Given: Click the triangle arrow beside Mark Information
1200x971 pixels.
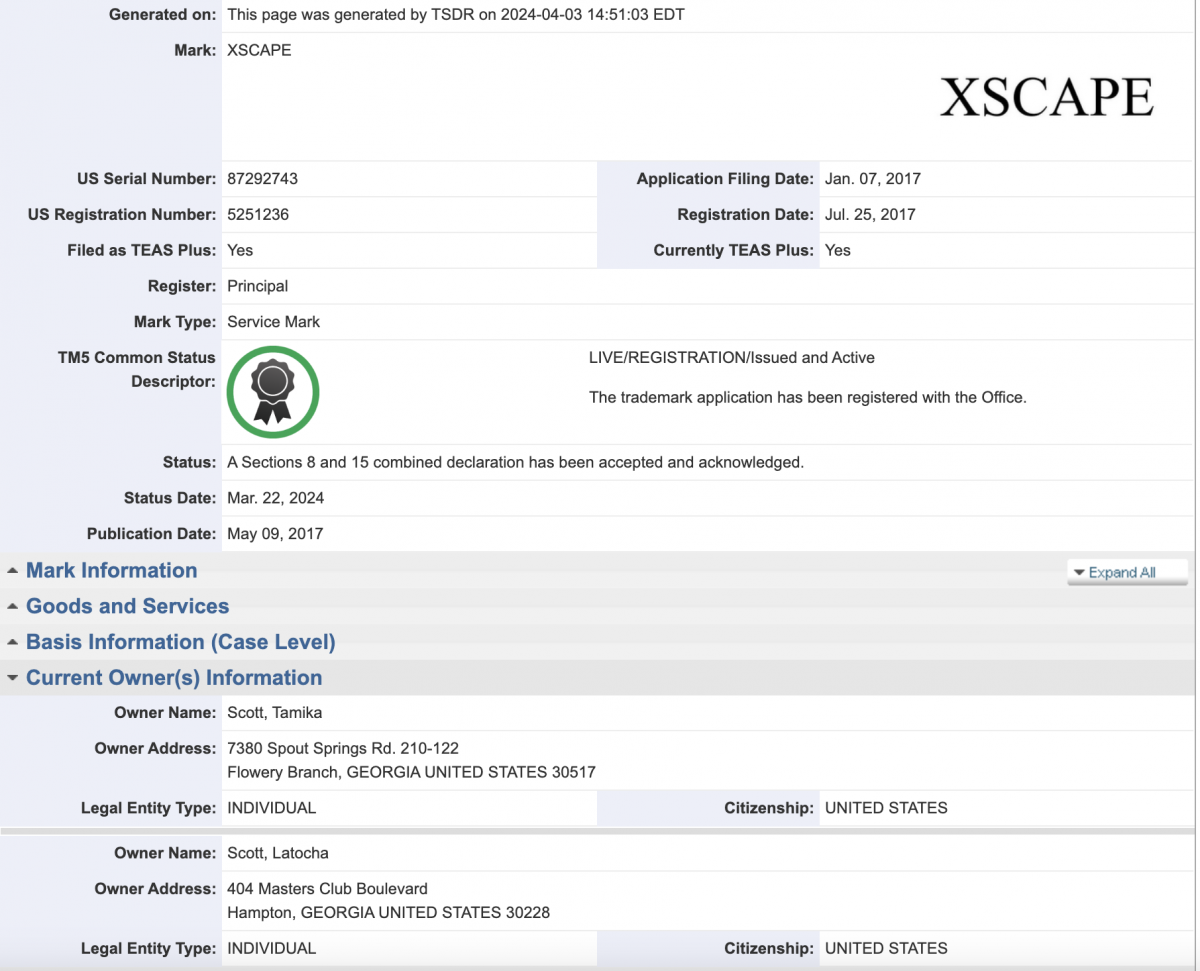Looking at the screenshot, I should [12, 571].
